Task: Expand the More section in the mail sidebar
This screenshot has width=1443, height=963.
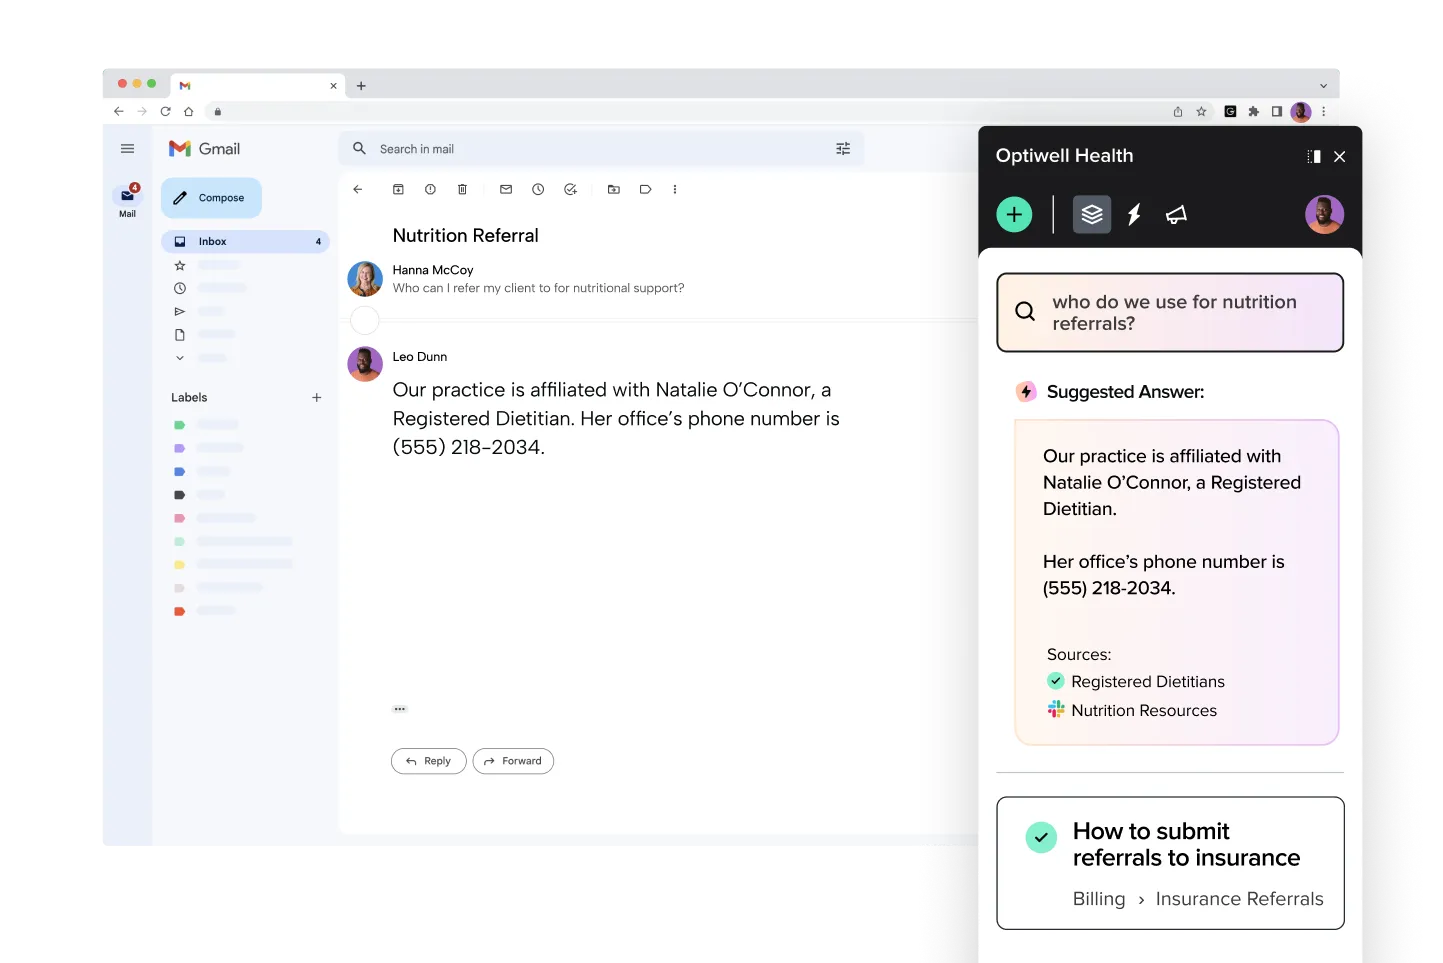Action: (180, 357)
